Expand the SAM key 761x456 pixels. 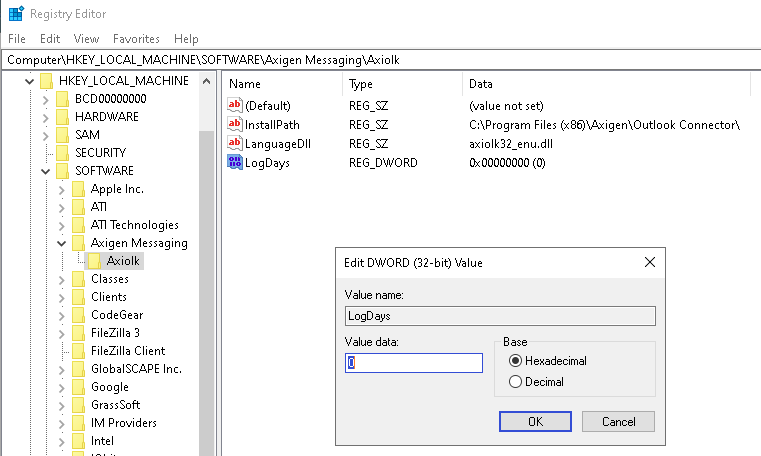[x=46, y=135]
